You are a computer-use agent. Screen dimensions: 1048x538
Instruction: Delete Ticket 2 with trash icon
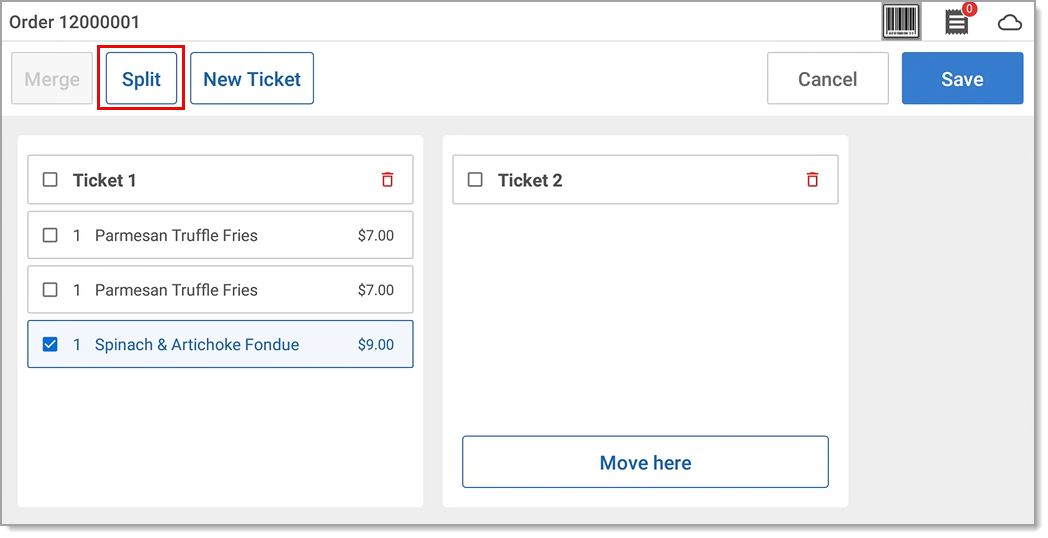812,180
